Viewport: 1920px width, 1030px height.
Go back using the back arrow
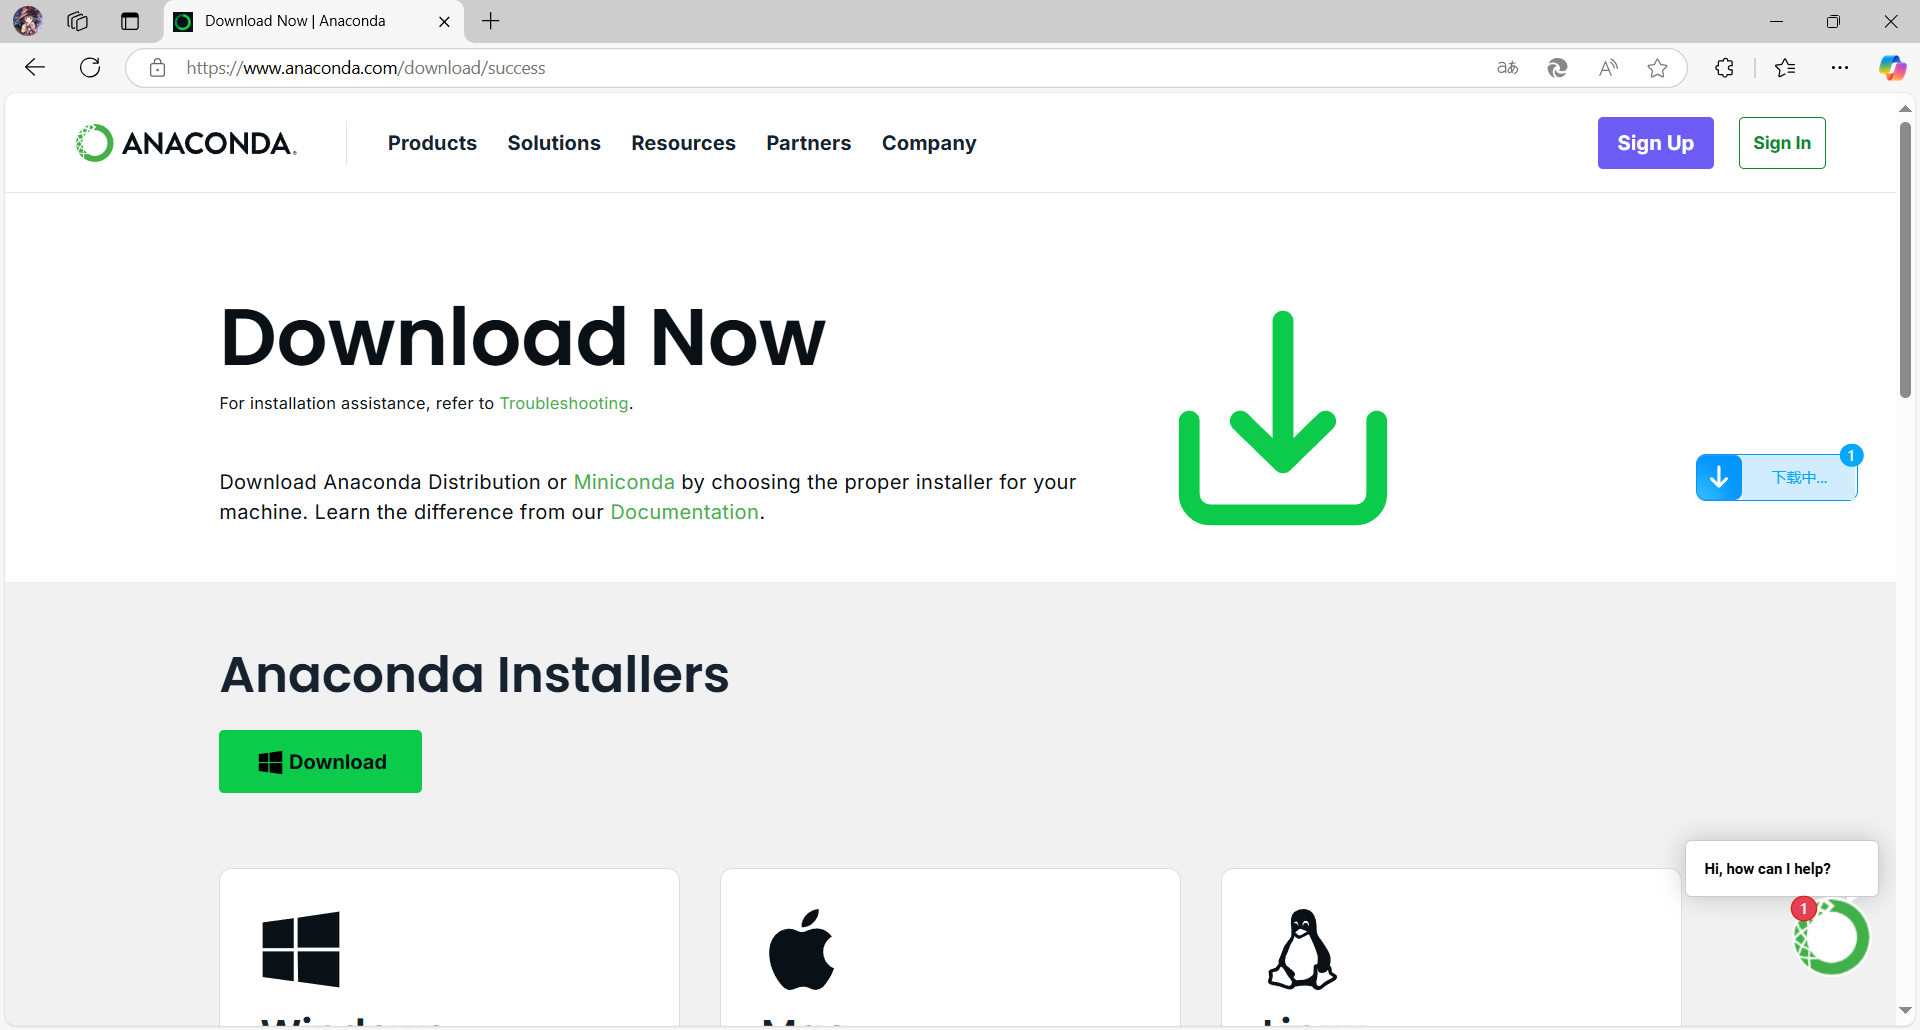pyautogui.click(x=35, y=68)
